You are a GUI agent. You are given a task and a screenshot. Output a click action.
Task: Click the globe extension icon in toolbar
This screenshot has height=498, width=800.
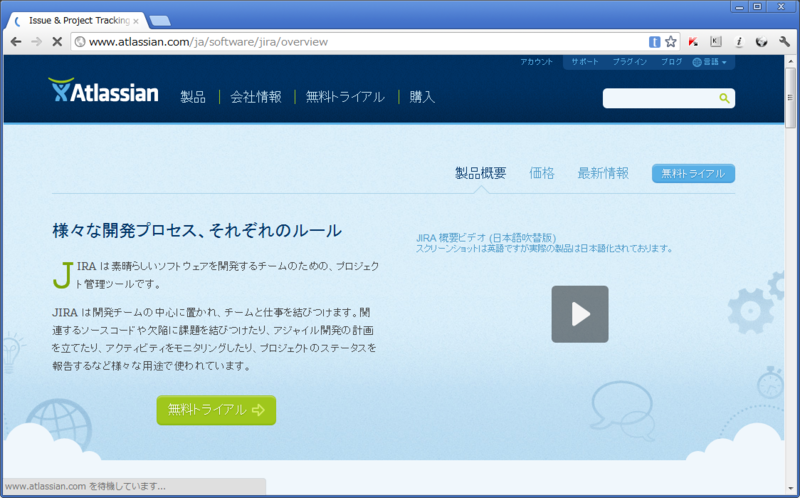click(761, 42)
